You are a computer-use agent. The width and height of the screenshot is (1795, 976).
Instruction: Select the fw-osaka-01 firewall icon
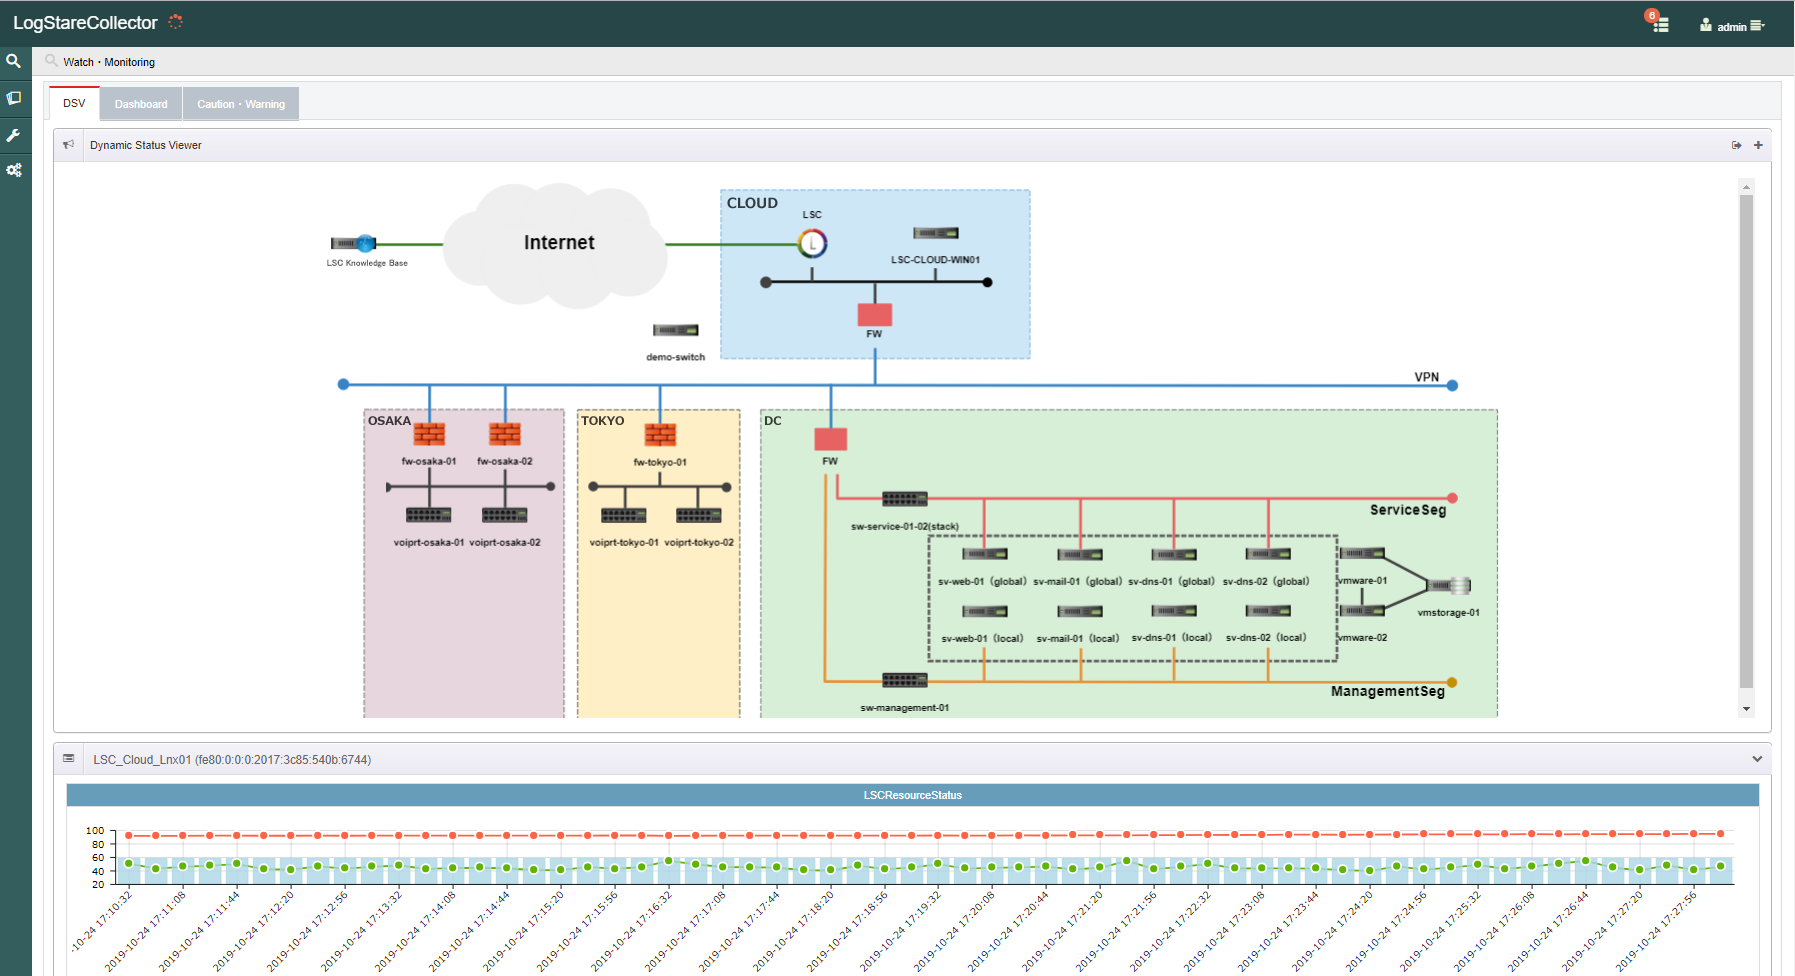point(429,434)
